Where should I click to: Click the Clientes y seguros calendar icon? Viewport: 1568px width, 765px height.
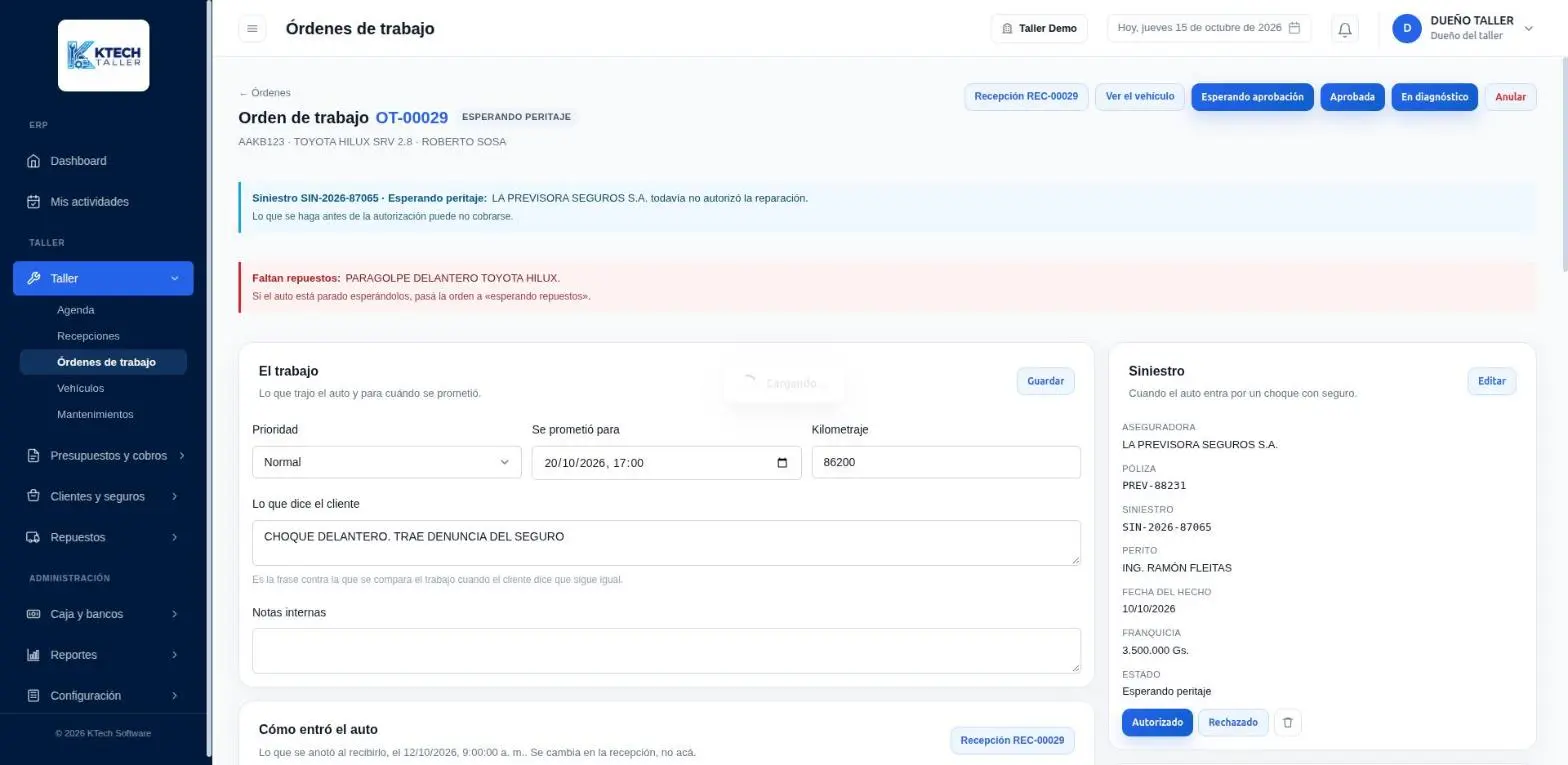tap(33, 497)
